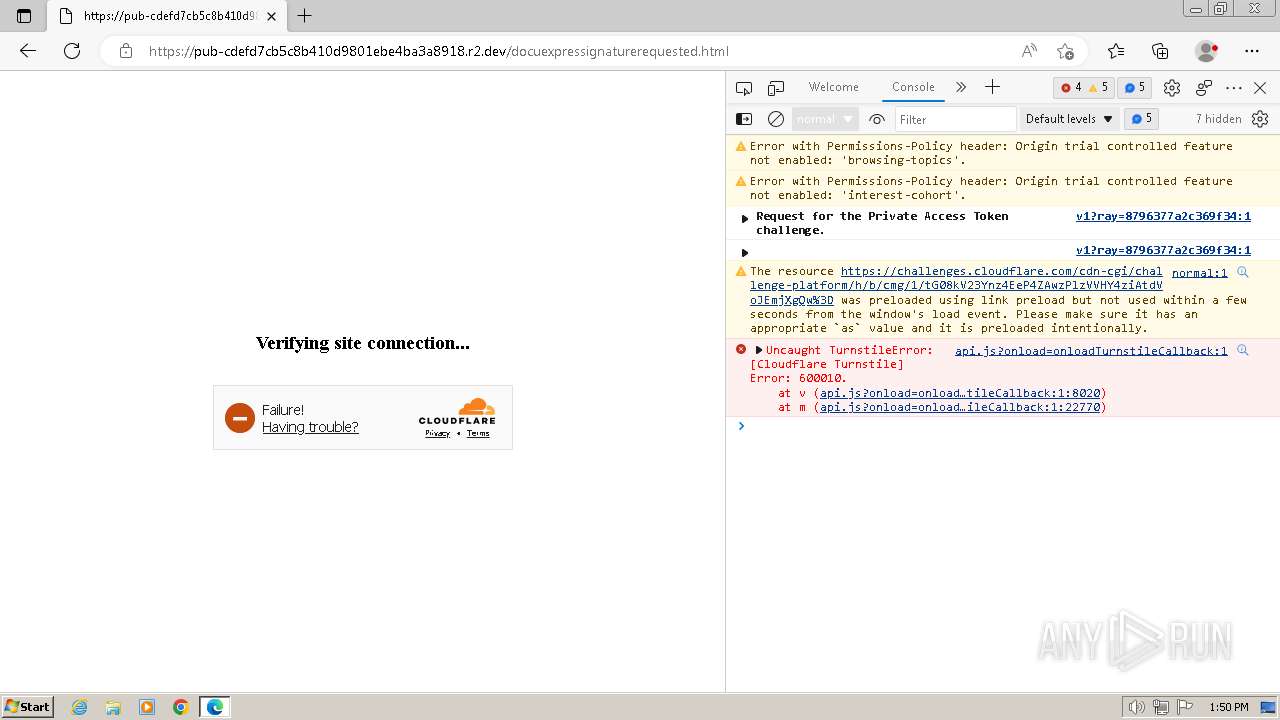Viewport: 1280px width, 720px height.
Task: Create live expression with eye icon
Action: point(877,119)
